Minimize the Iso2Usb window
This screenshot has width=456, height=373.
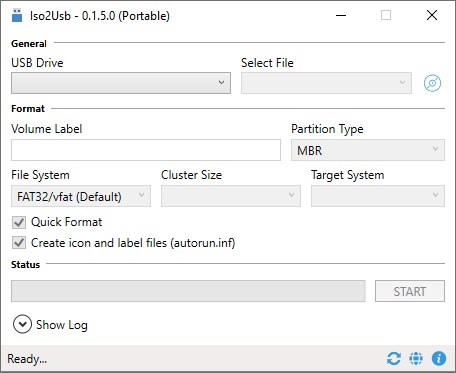click(341, 15)
